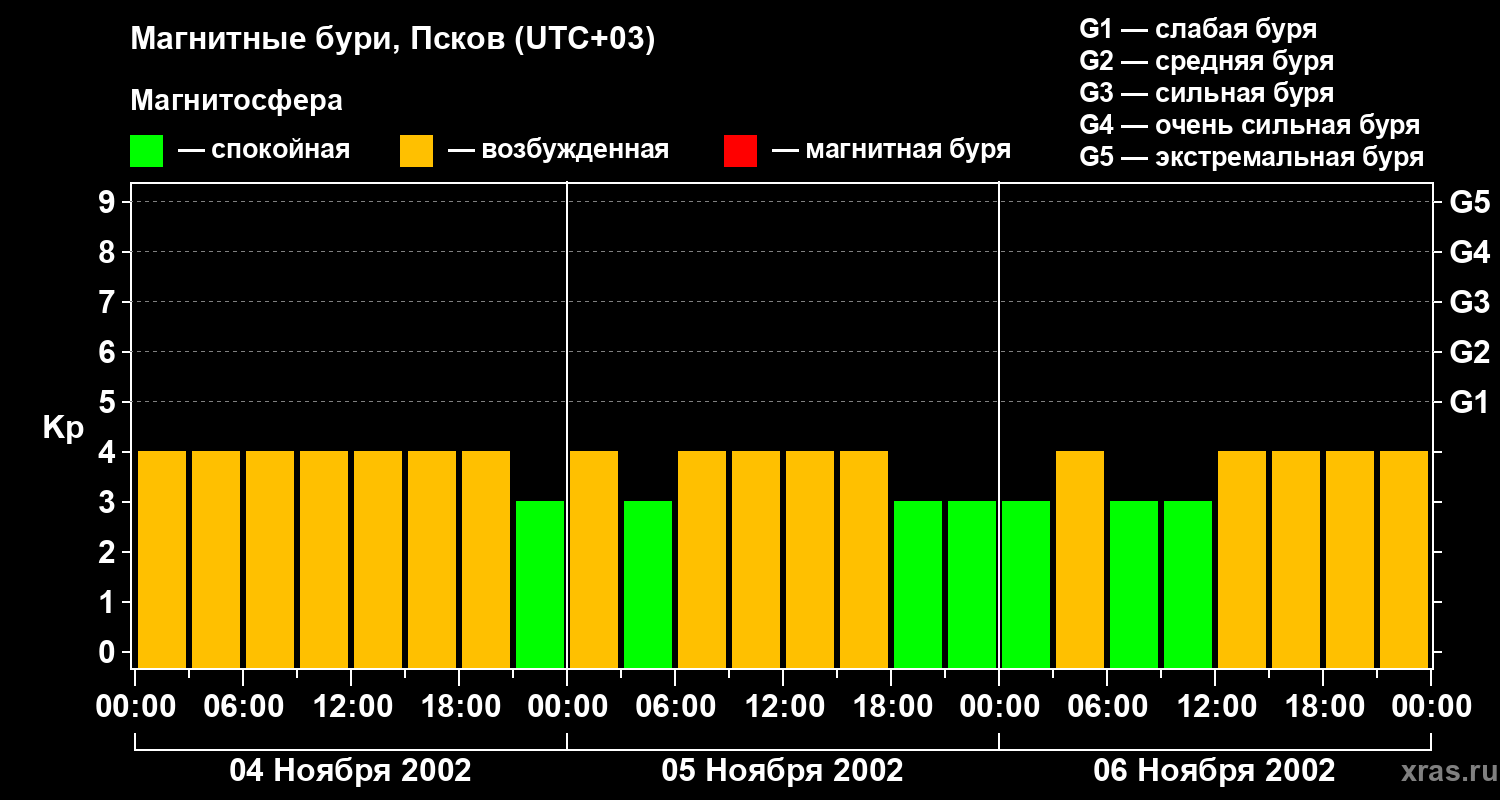Click the 03:00–06:00 orange bar on 06 Ноября
The height and width of the screenshot is (800, 1500).
1080,559
